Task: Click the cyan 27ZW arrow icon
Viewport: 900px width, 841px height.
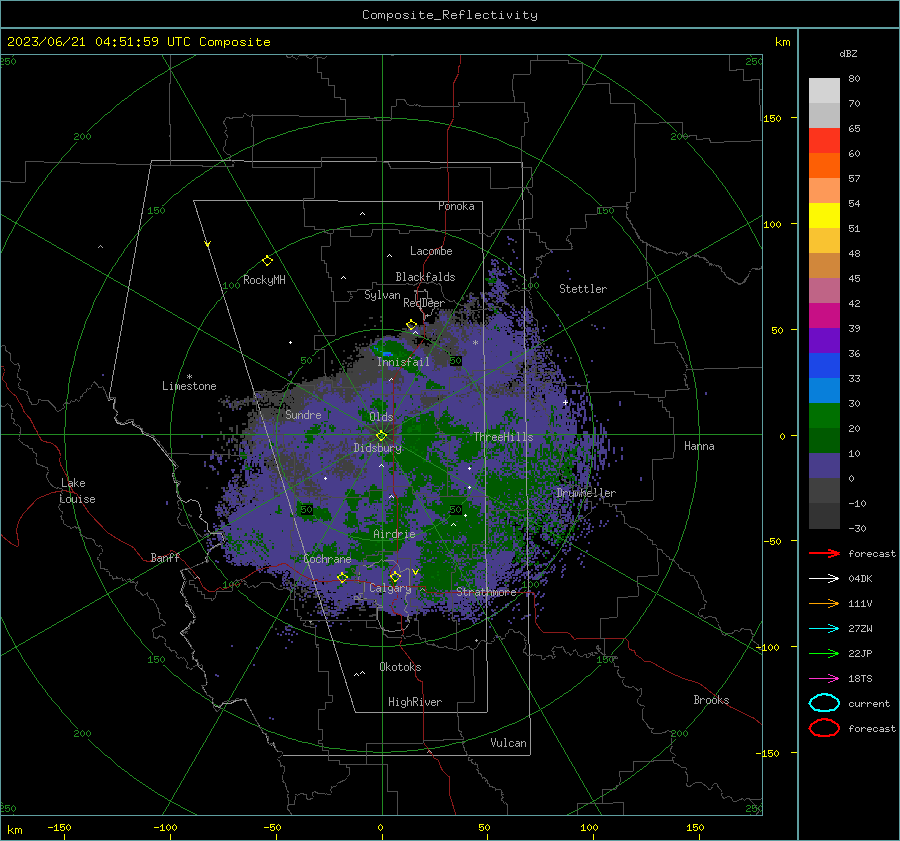Action: coord(824,629)
